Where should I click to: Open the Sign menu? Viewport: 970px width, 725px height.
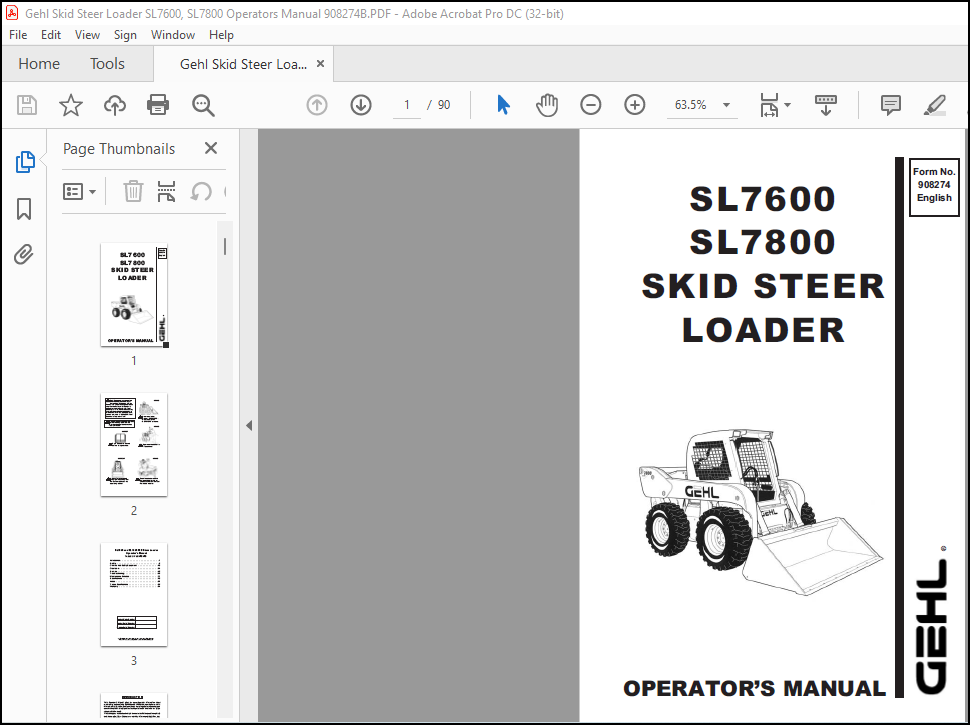[125, 35]
